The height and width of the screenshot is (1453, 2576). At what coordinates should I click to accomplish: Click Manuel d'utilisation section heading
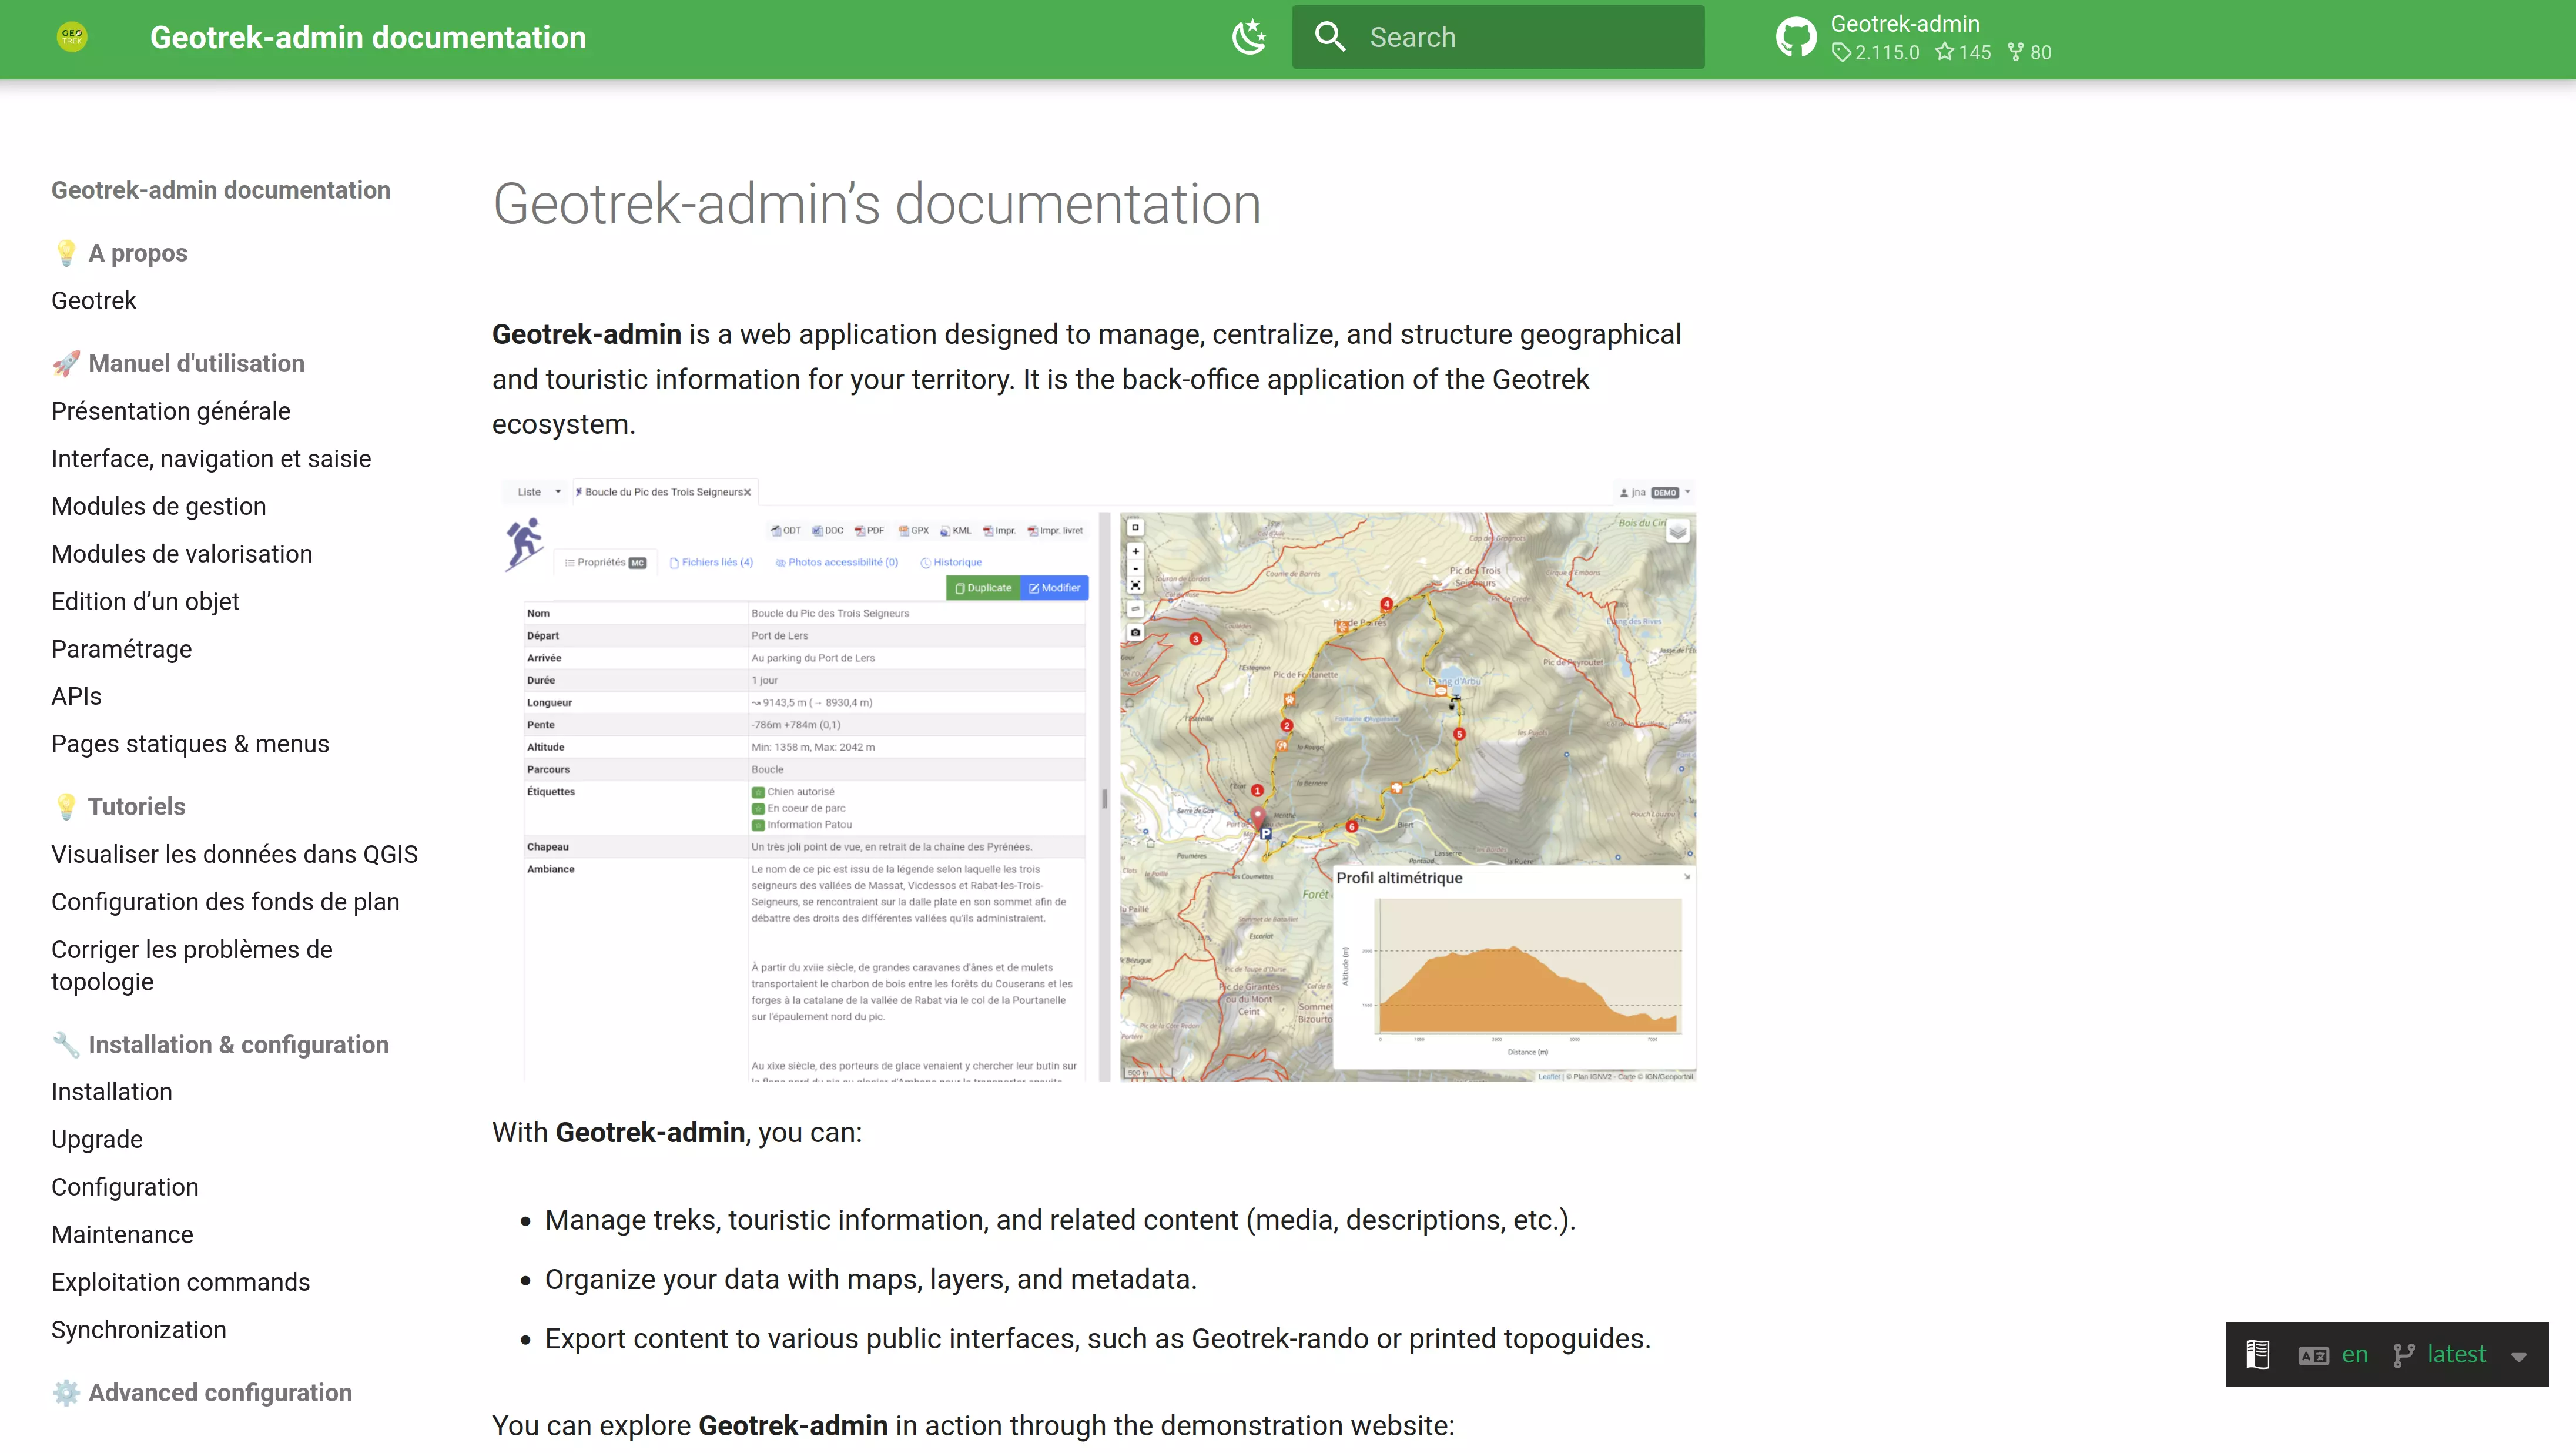click(x=178, y=364)
